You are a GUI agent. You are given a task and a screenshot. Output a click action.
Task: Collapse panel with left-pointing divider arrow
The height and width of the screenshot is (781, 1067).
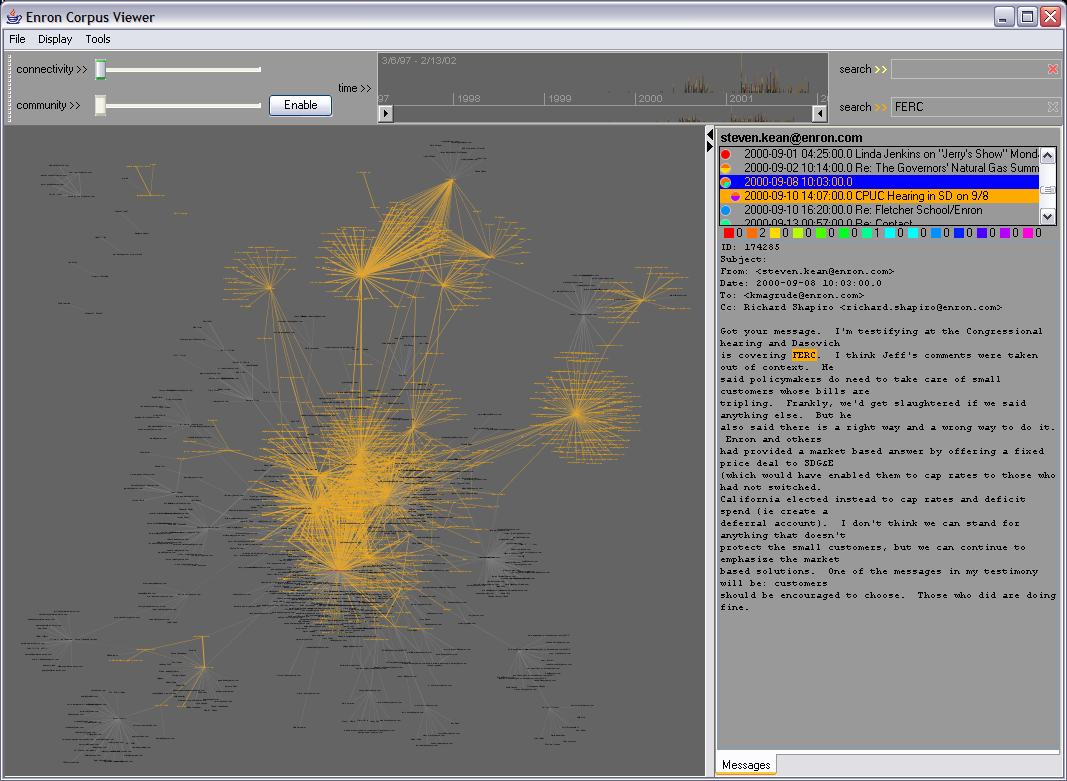(x=710, y=133)
